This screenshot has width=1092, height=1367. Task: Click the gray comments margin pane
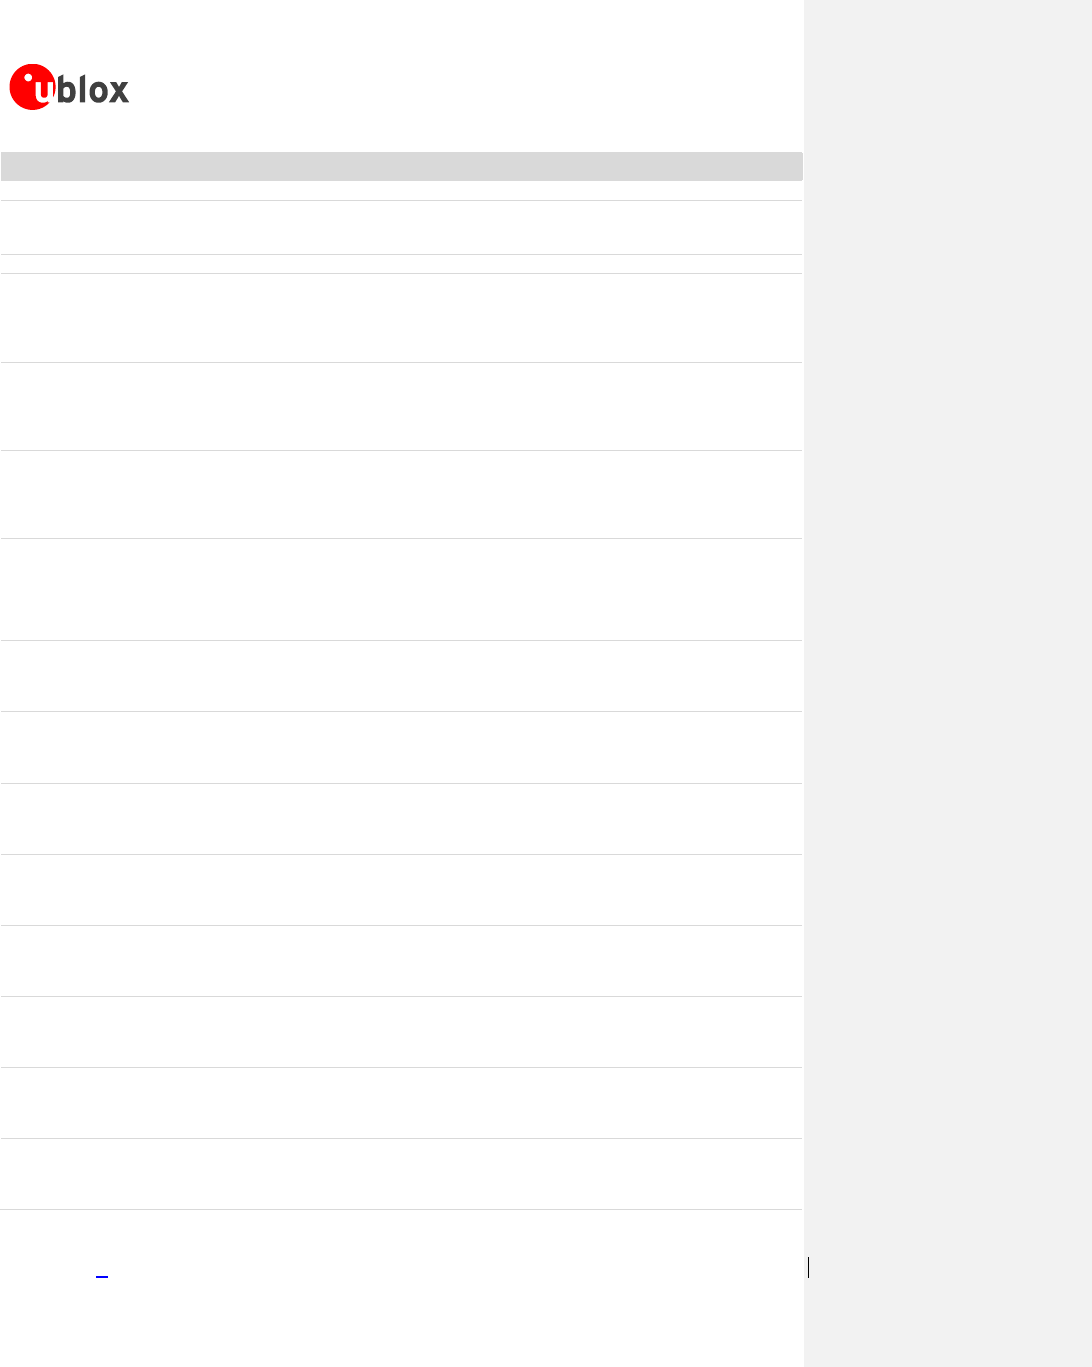(x=948, y=683)
